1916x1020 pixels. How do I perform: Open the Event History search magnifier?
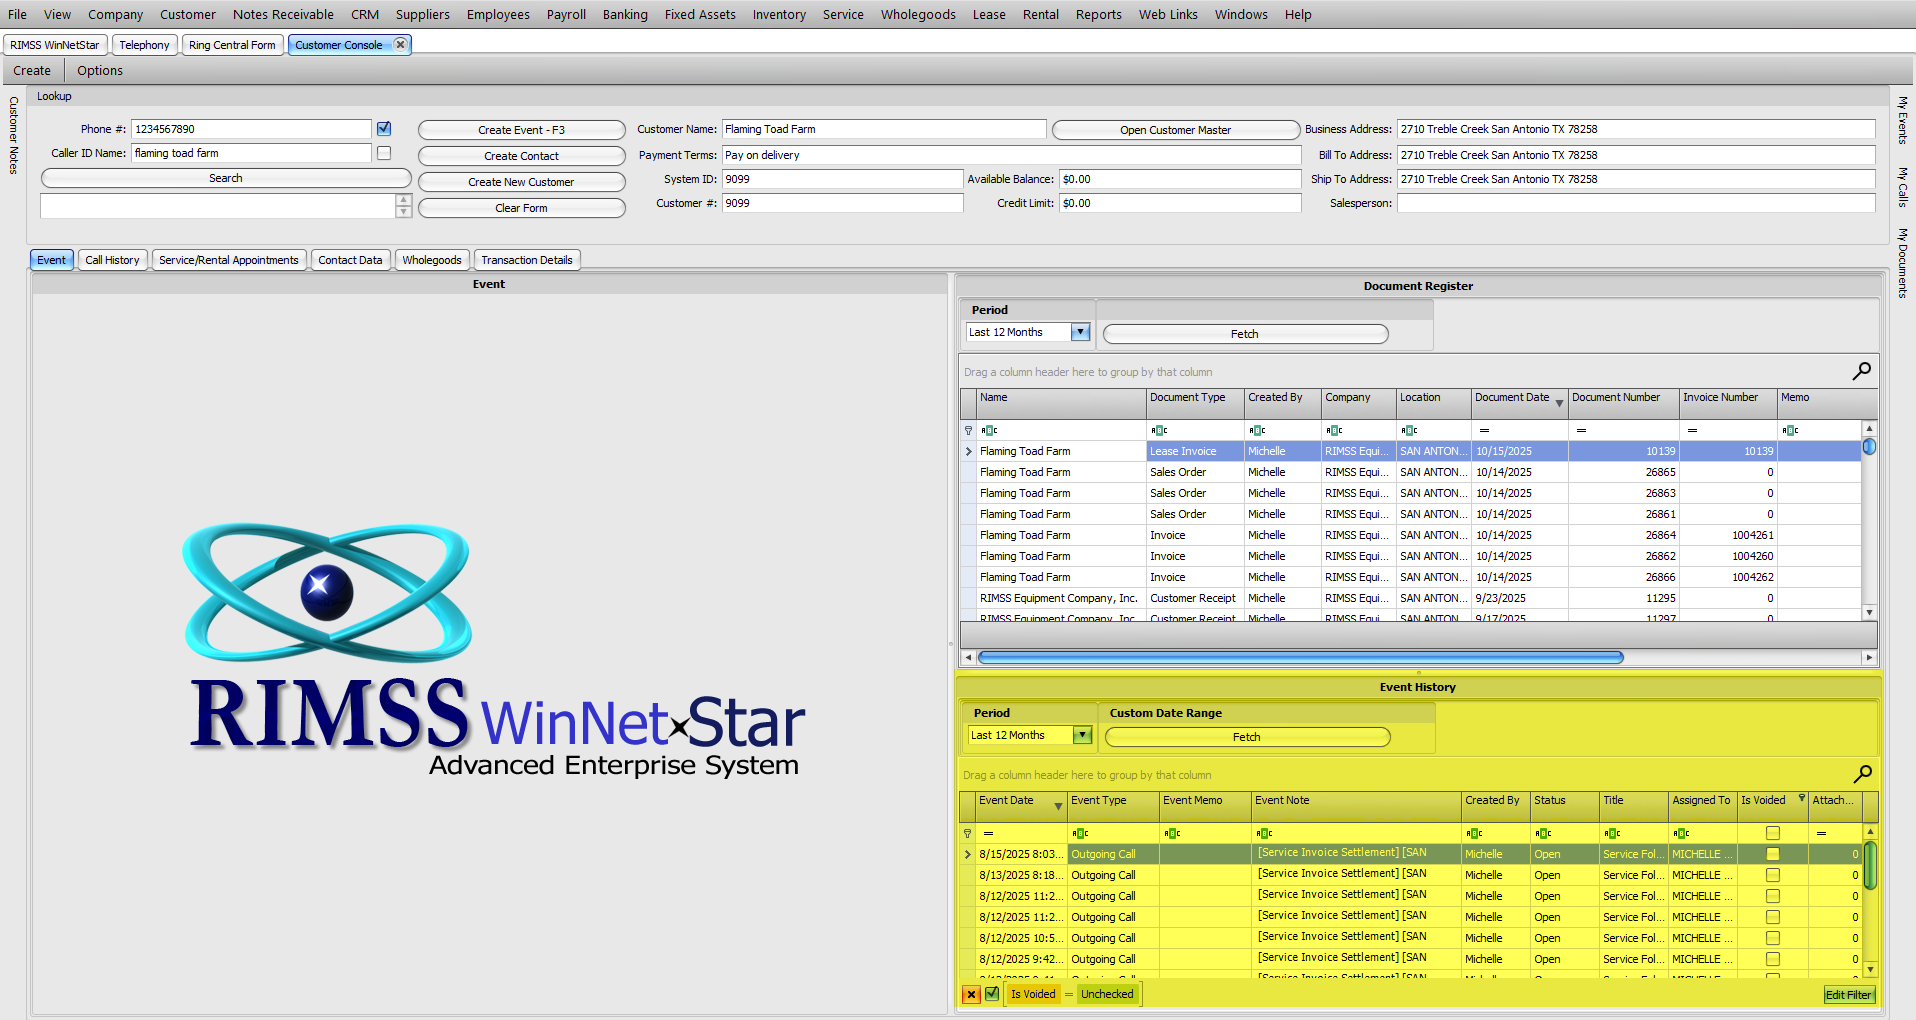tap(1862, 774)
